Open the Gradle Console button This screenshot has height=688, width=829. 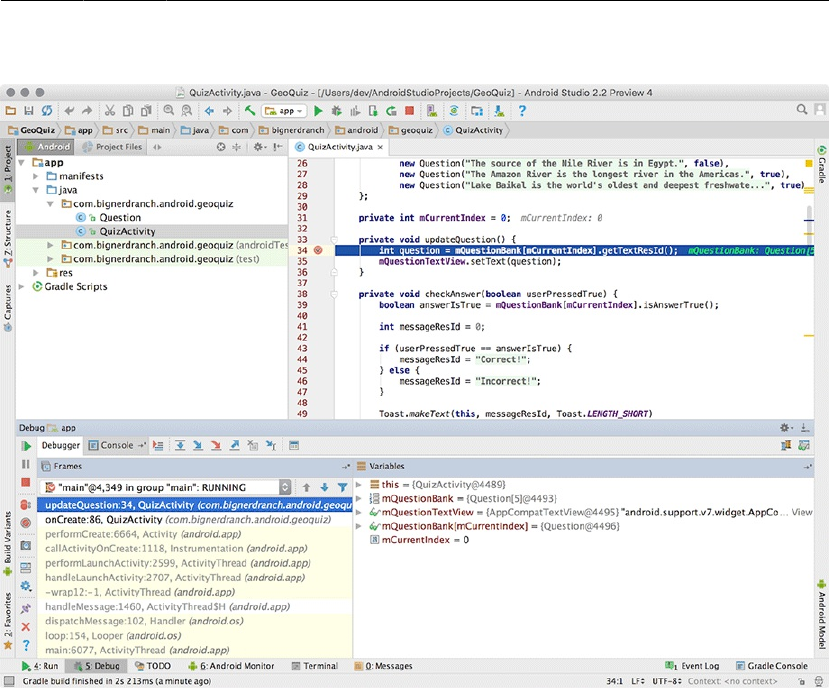[772, 665]
